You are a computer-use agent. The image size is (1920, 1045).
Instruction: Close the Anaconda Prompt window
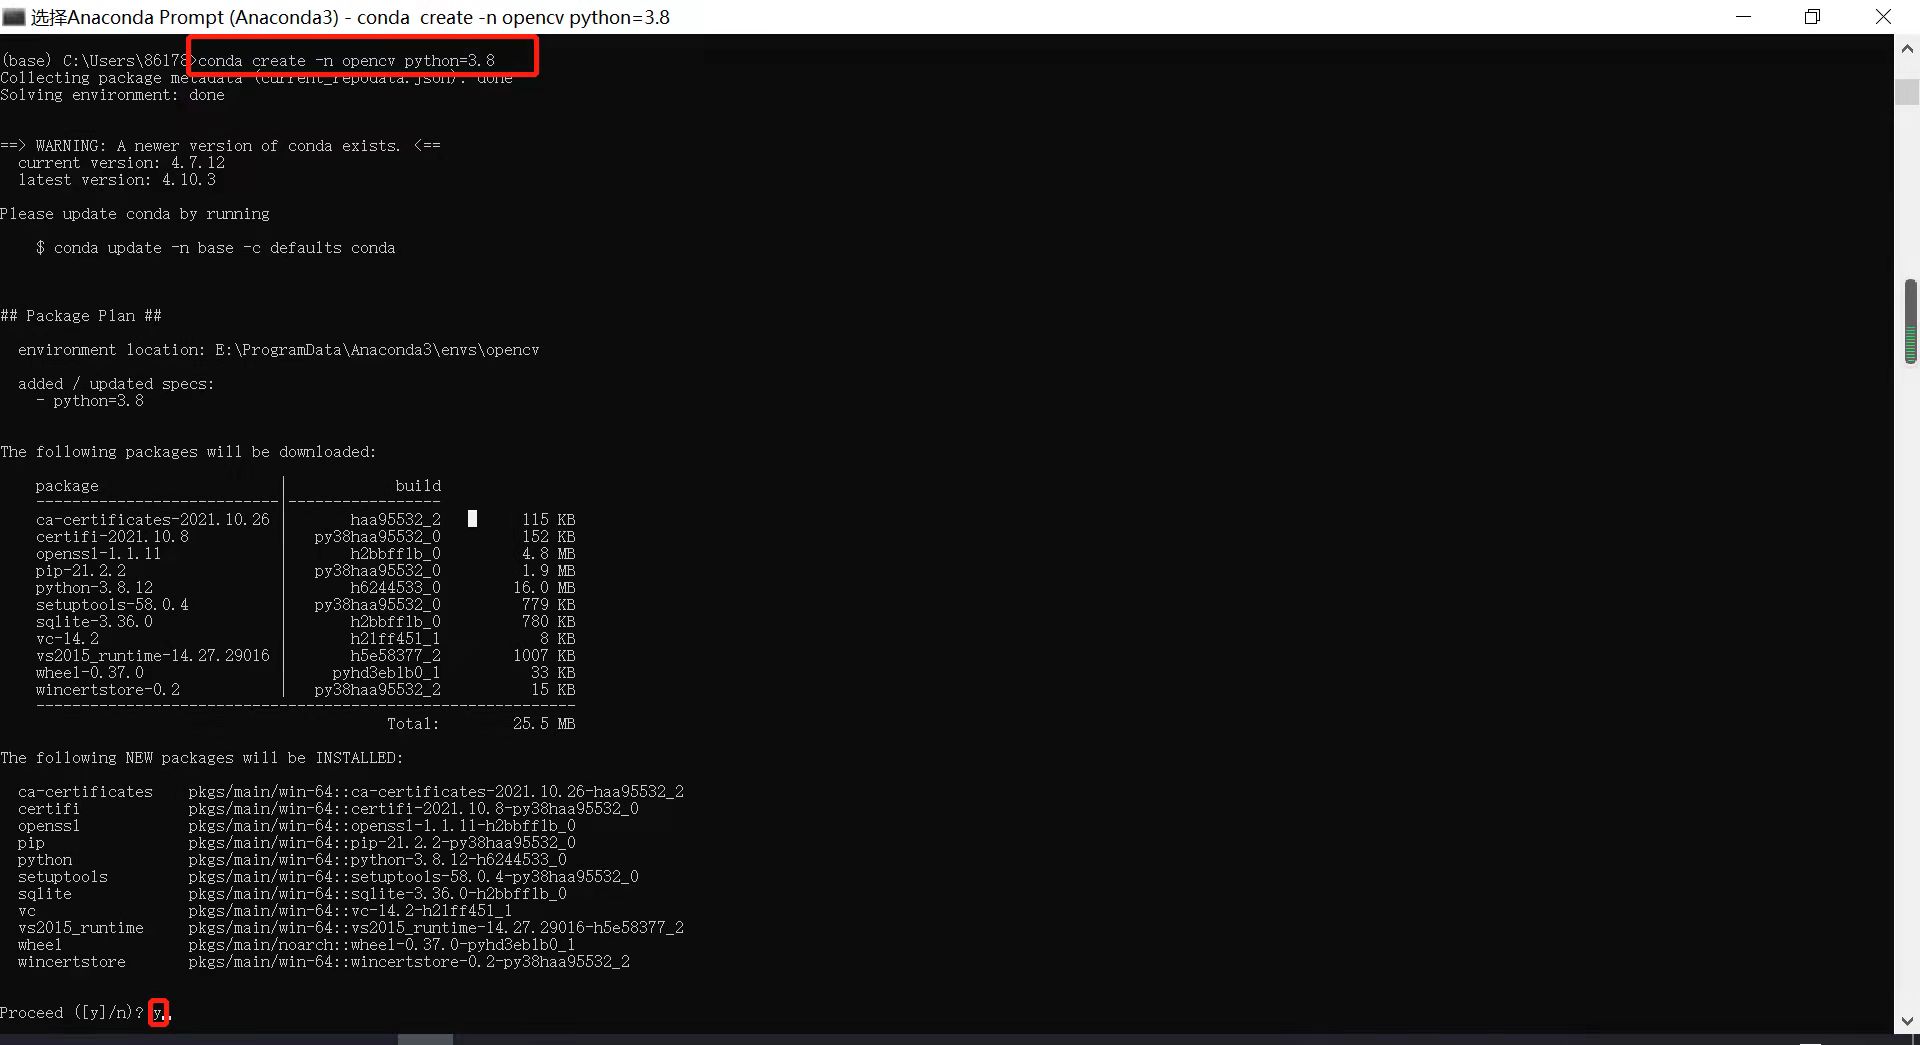coord(1884,16)
